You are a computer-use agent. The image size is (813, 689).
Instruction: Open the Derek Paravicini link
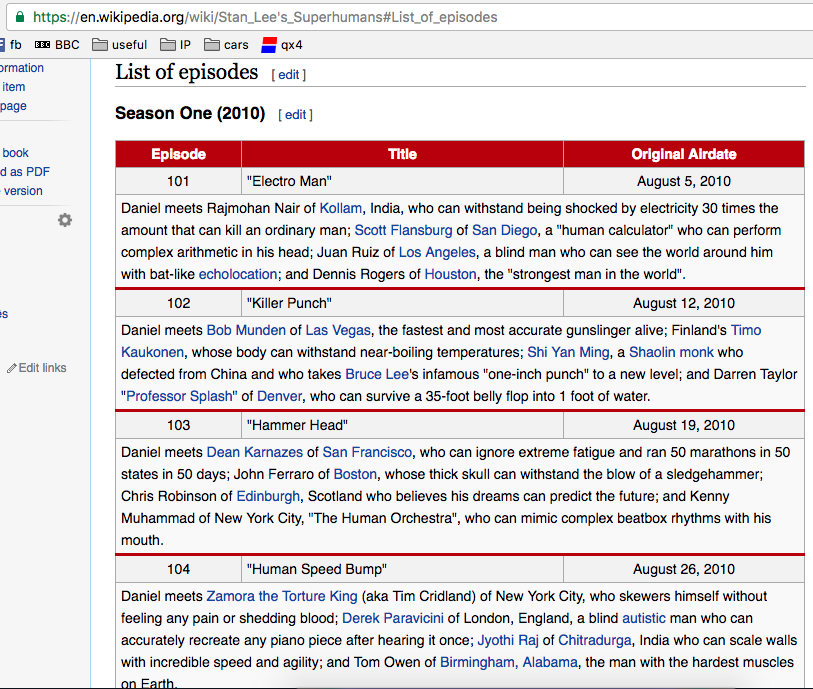point(393,618)
